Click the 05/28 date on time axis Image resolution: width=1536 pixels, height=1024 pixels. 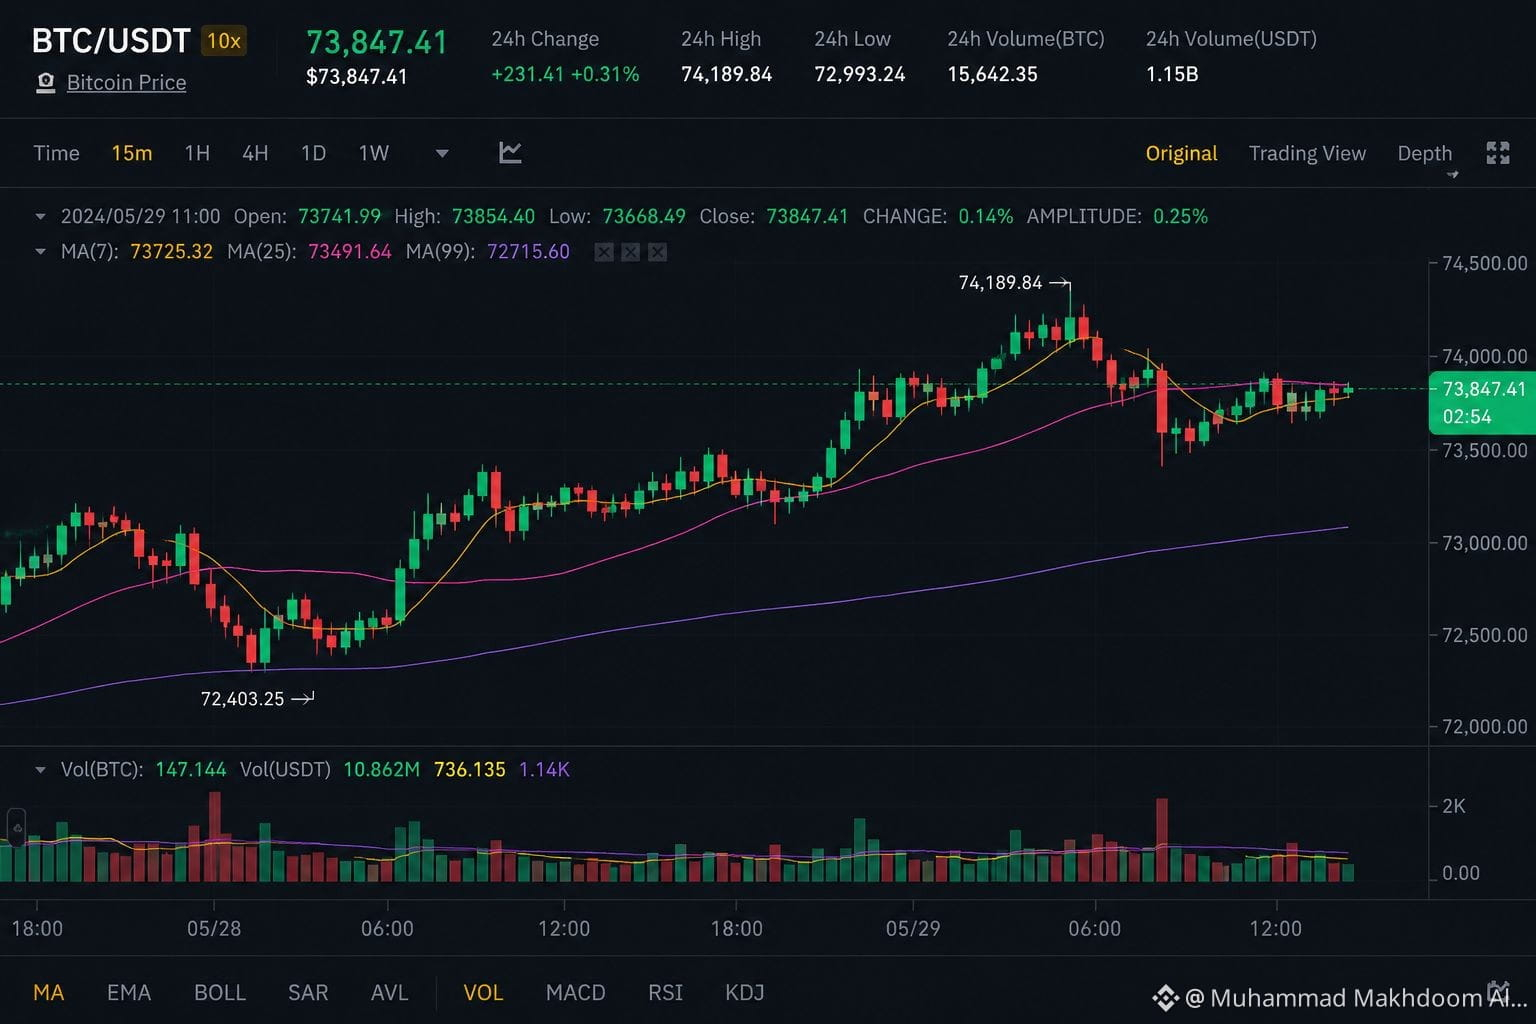pos(214,929)
